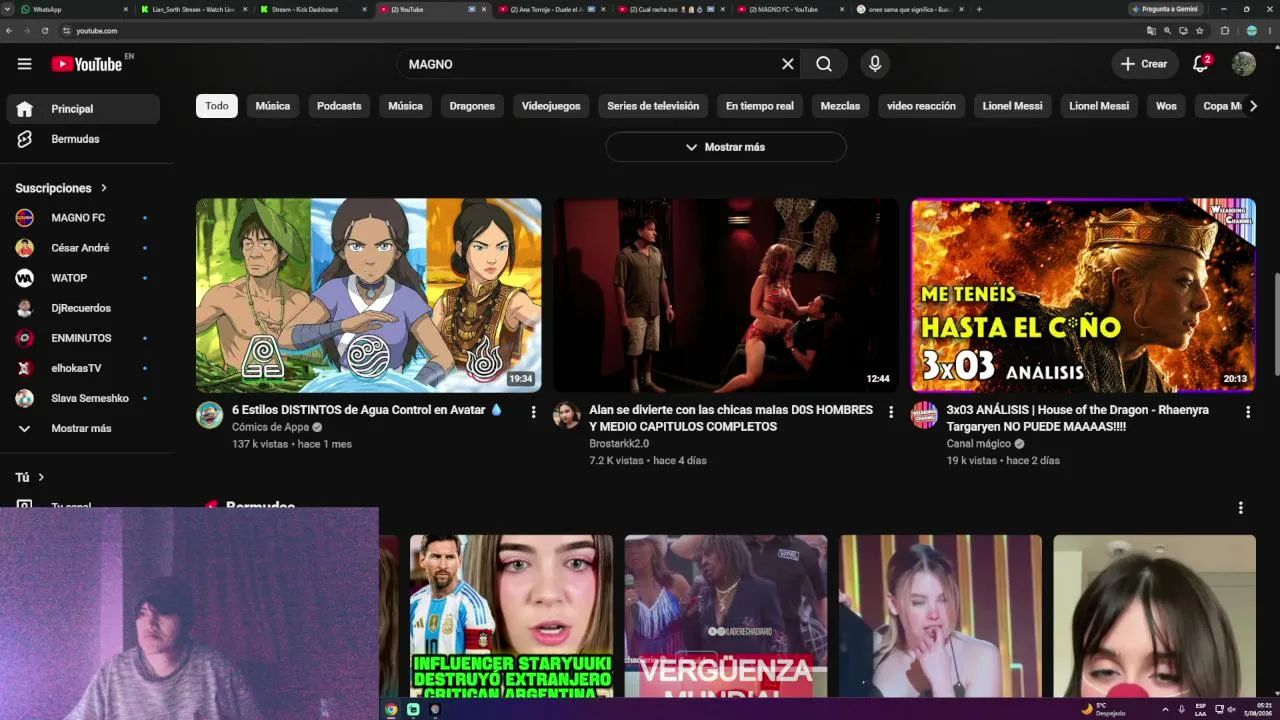Open the elhokasTV subscription channel
1280x720 pixels.
point(83,368)
